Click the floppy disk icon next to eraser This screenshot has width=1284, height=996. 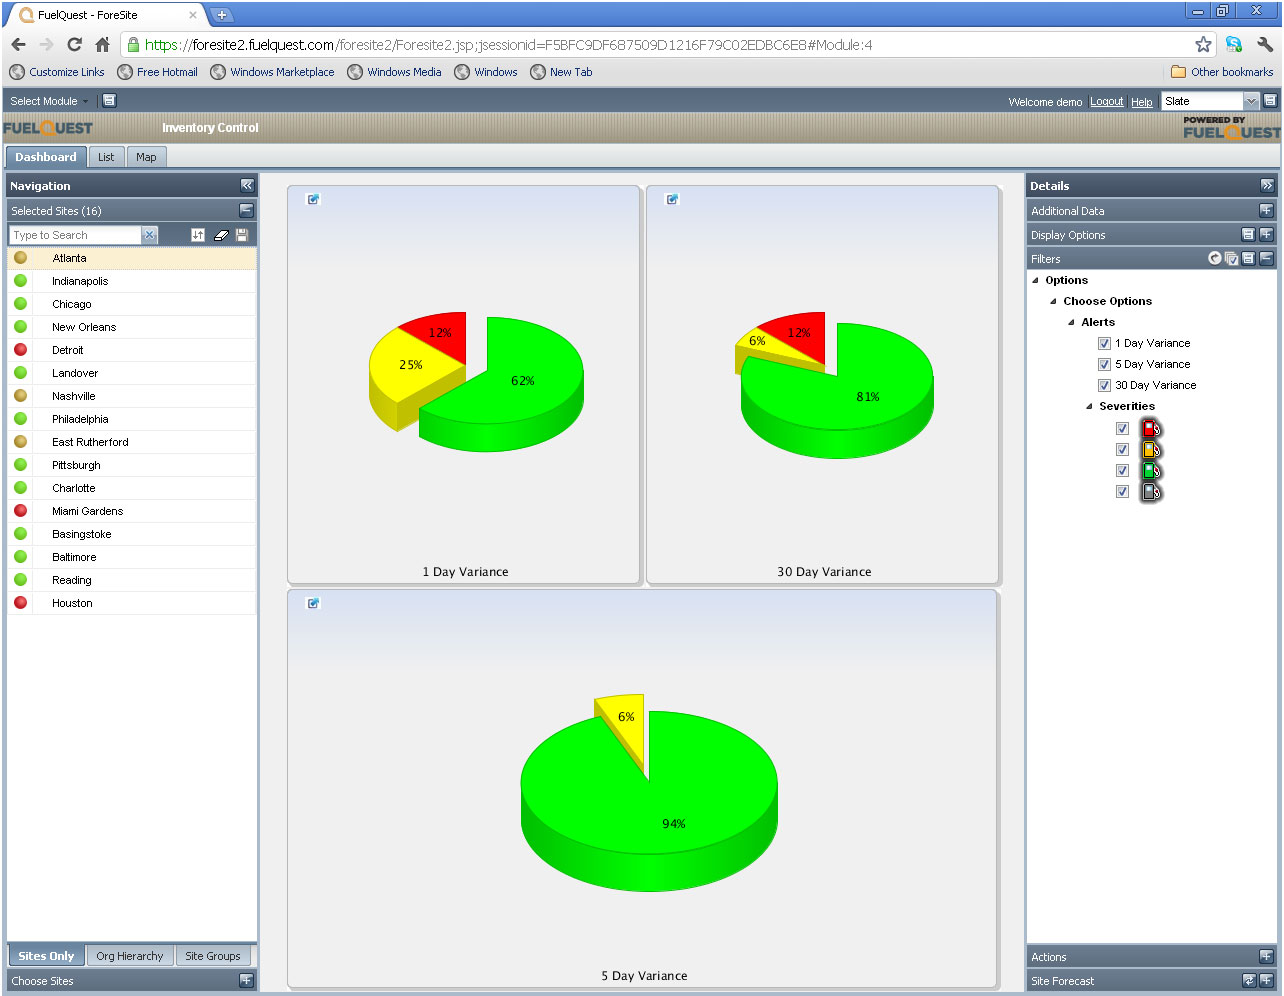point(242,235)
